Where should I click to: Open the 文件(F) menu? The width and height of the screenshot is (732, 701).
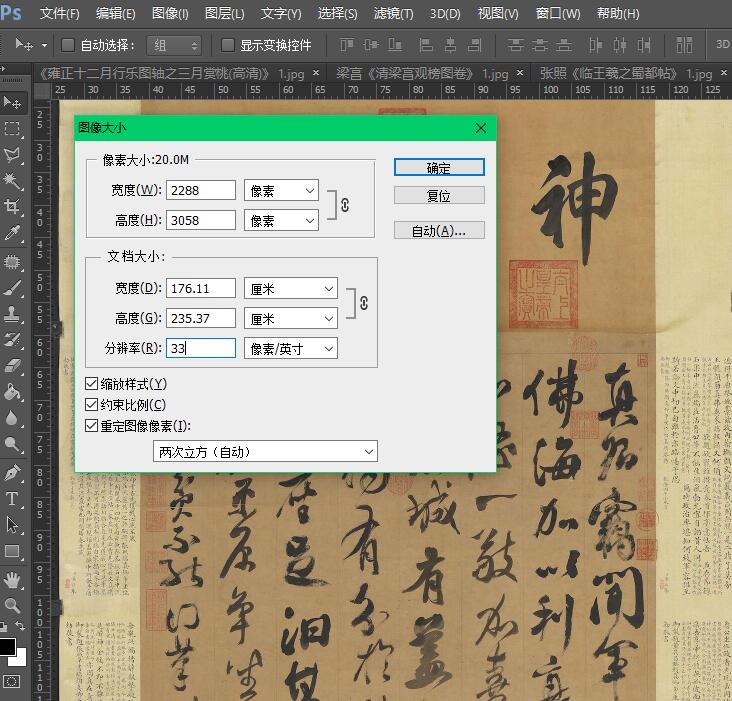click(59, 14)
